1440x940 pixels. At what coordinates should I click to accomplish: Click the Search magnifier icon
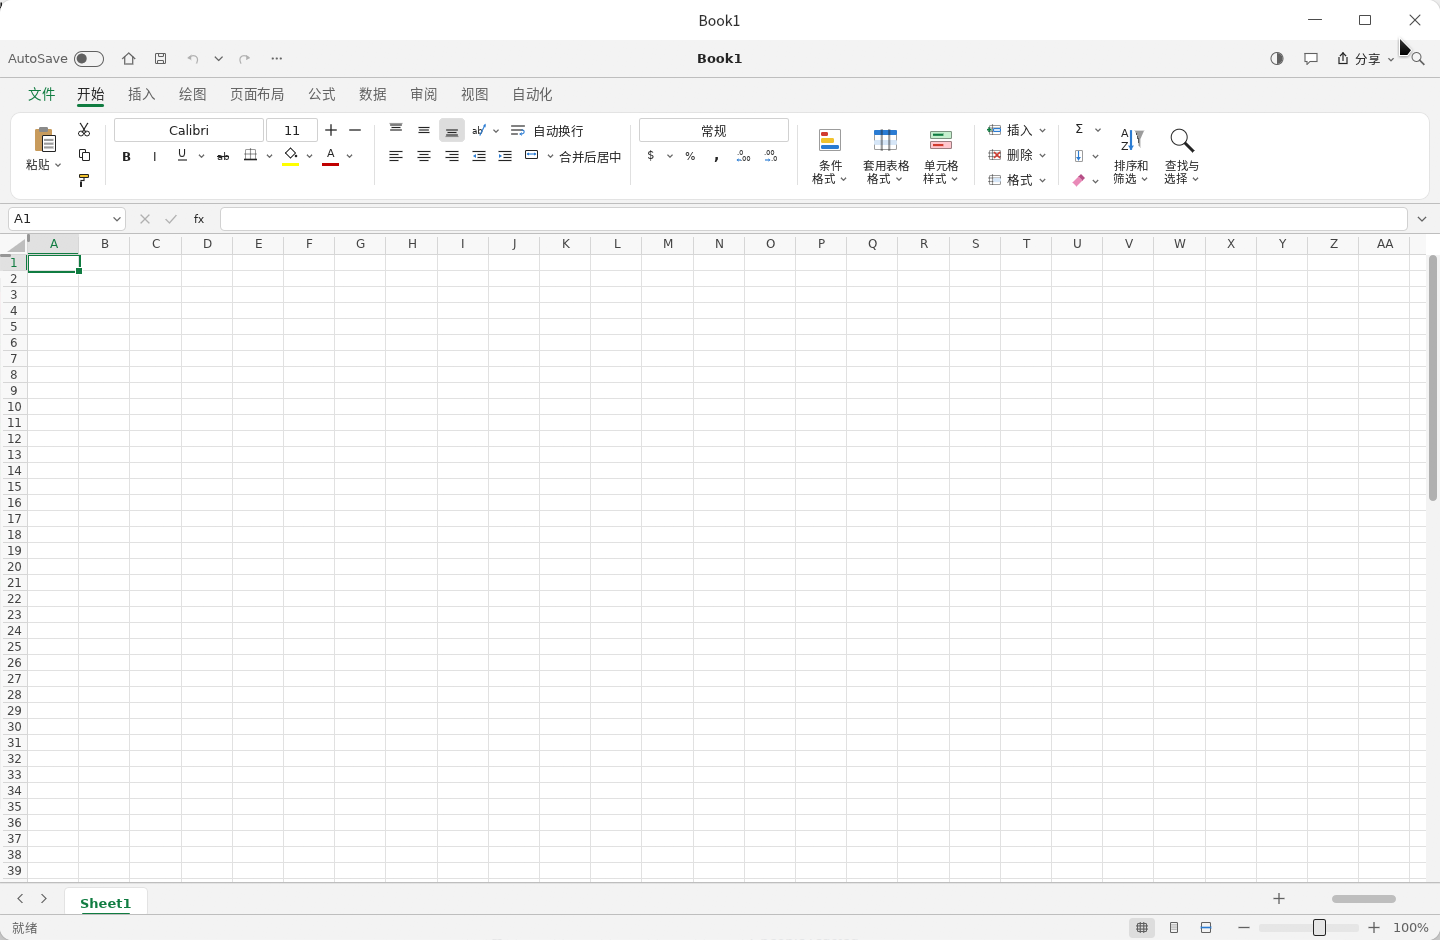tap(1418, 59)
